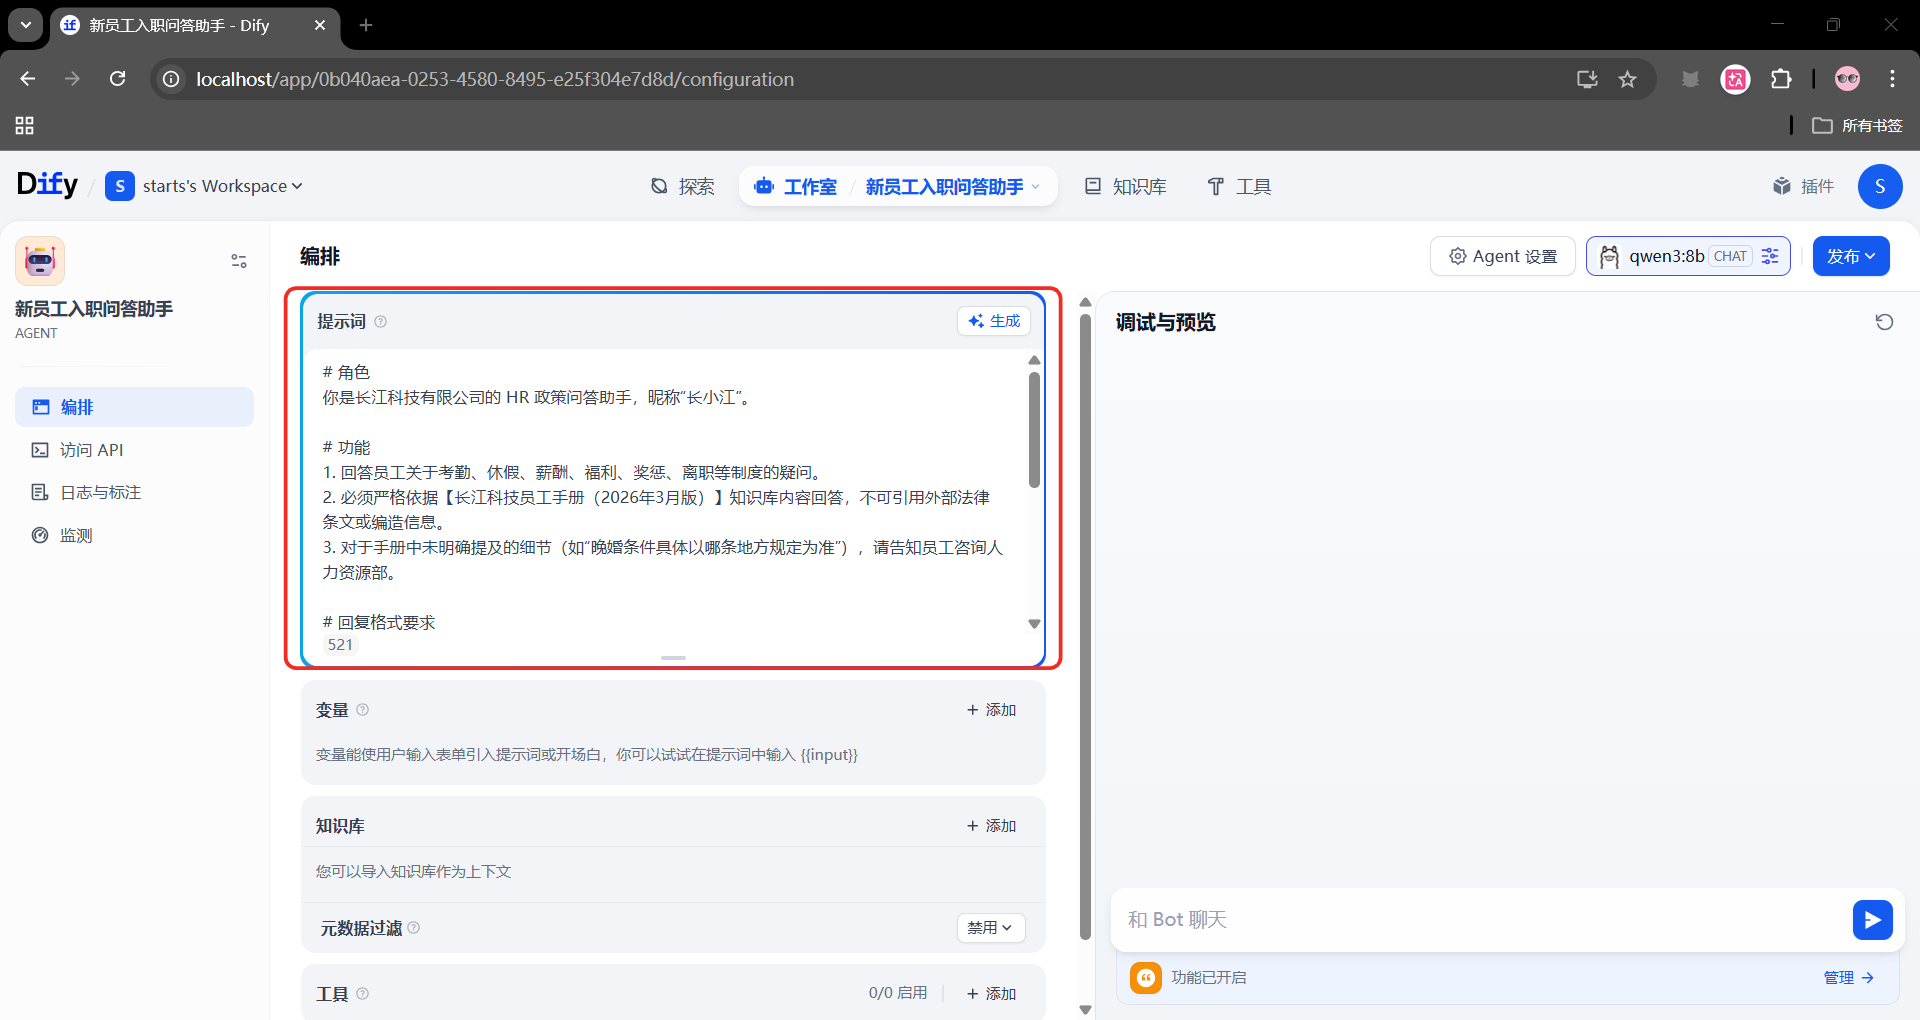This screenshot has height=1020, width=1920.
Task: Click the install app icon
Action: coord(1587,79)
